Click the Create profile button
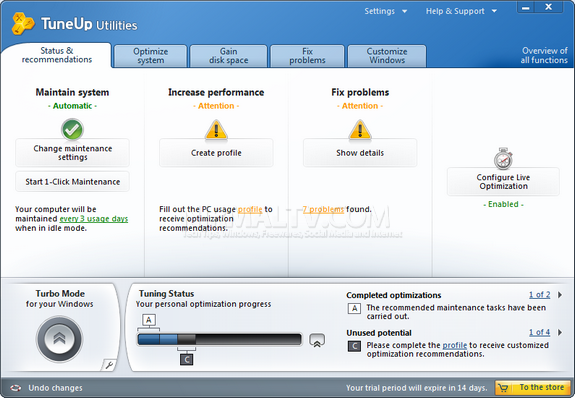This screenshot has height=398, width=575. tap(216, 153)
